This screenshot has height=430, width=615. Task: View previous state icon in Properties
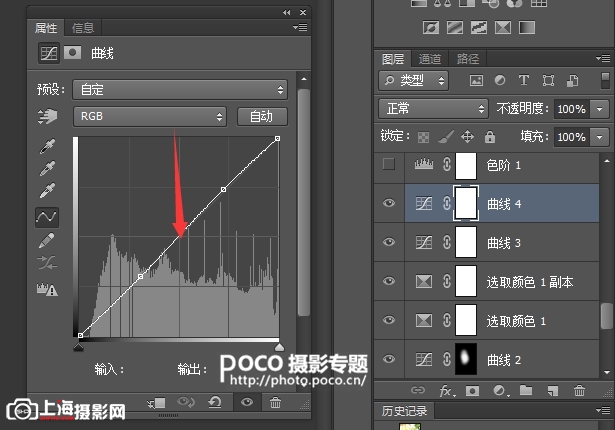pos(186,402)
